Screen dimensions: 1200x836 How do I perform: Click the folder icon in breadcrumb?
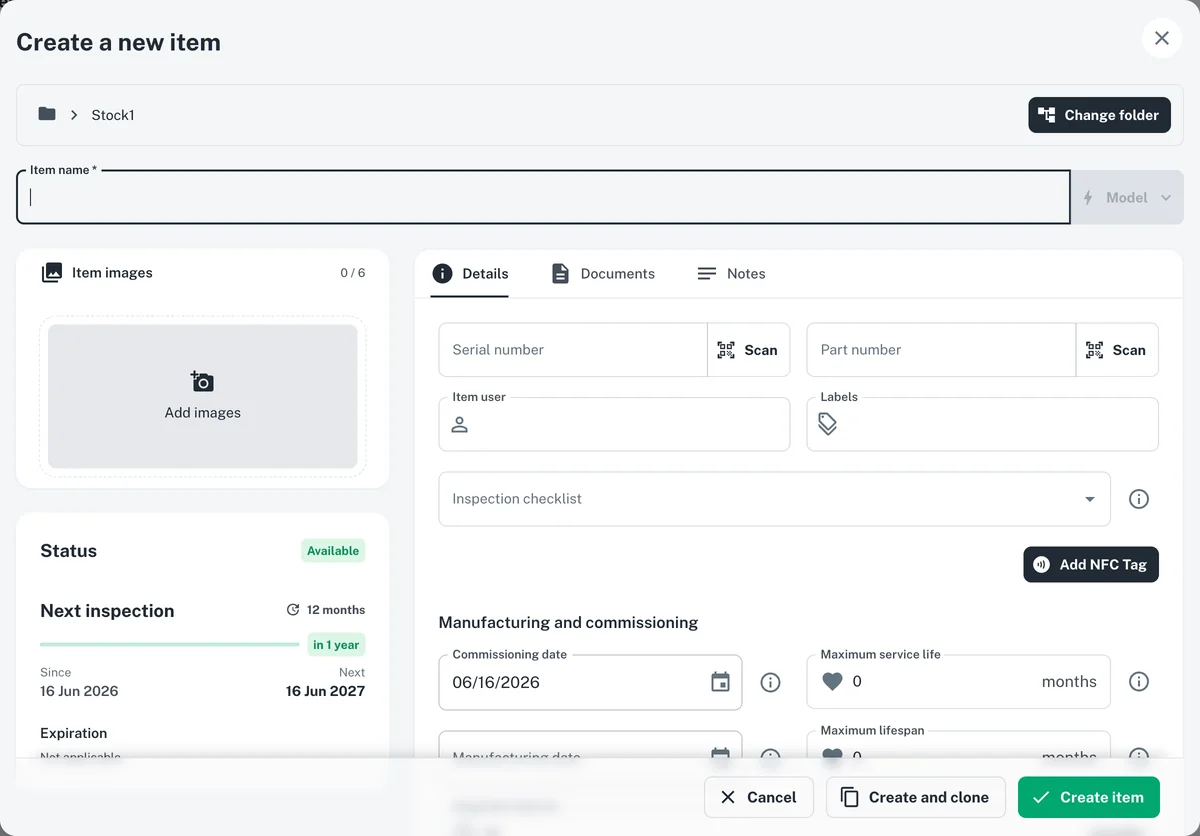pyautogui.click(x=47, y=114)
